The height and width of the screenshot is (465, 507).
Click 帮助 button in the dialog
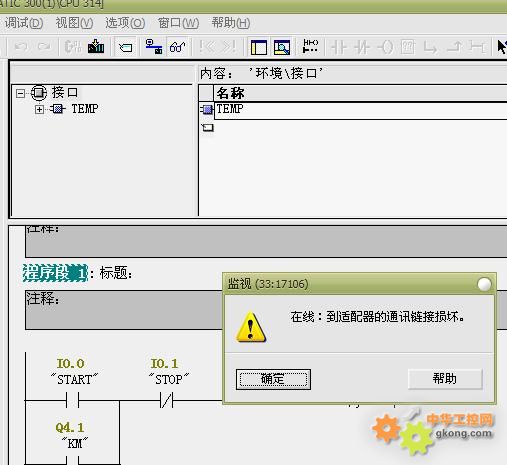(445, 379)
